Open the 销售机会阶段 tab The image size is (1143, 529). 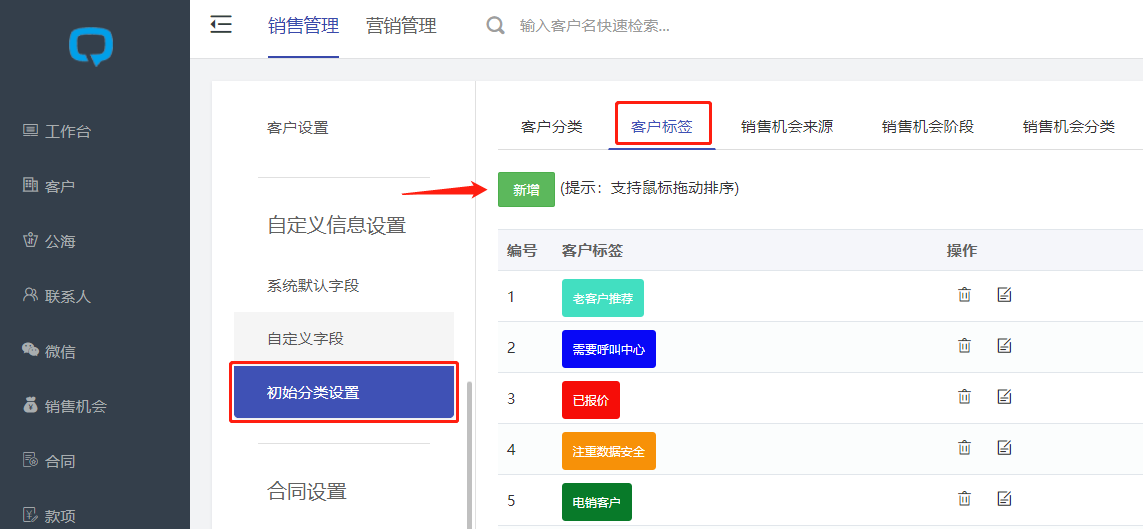[928, 126]
